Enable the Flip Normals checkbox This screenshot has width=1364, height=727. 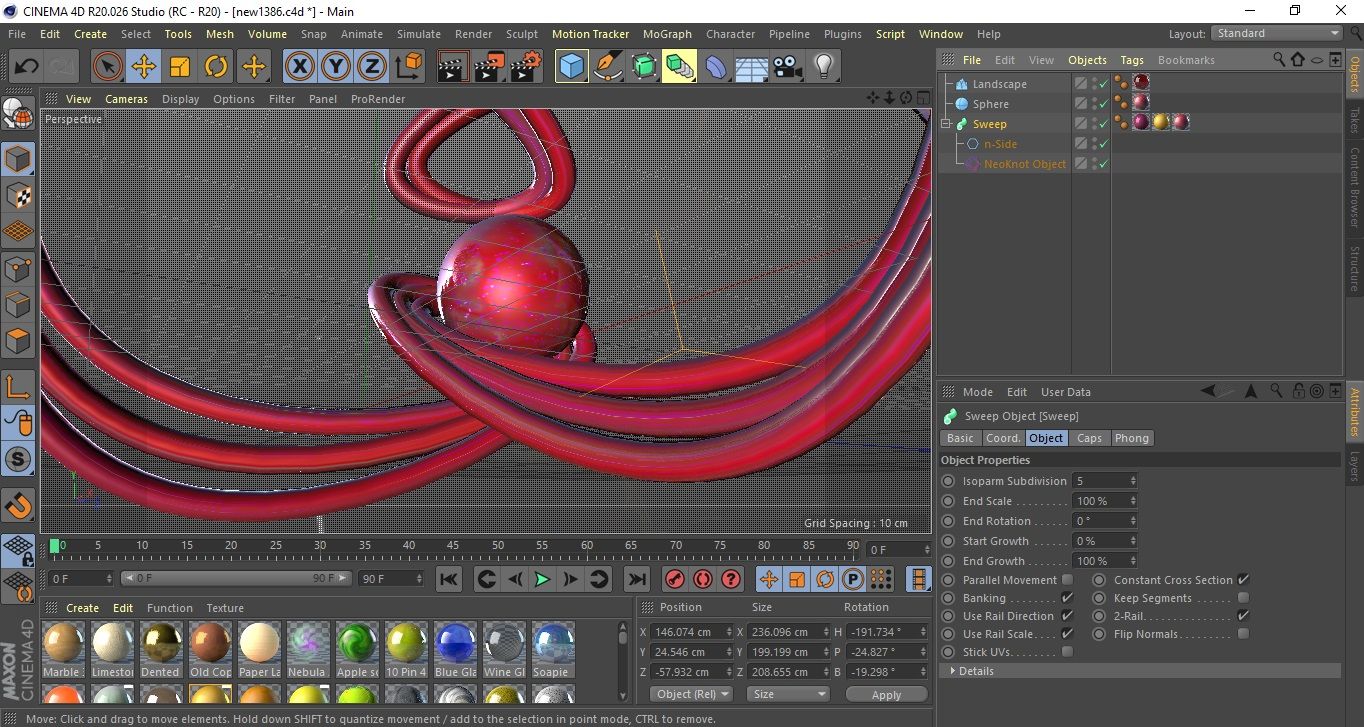tap(1243, 634)
